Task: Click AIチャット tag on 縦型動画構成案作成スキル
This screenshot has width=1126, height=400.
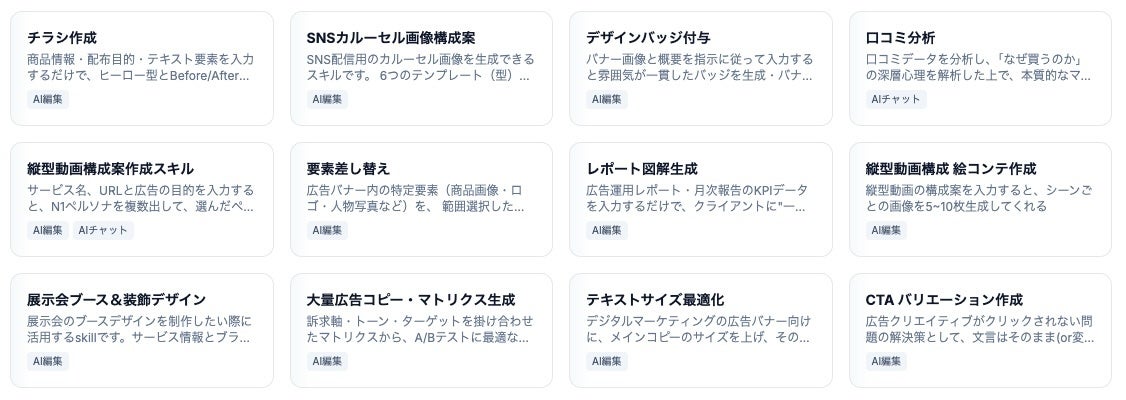Action: (x=103, y=230)
